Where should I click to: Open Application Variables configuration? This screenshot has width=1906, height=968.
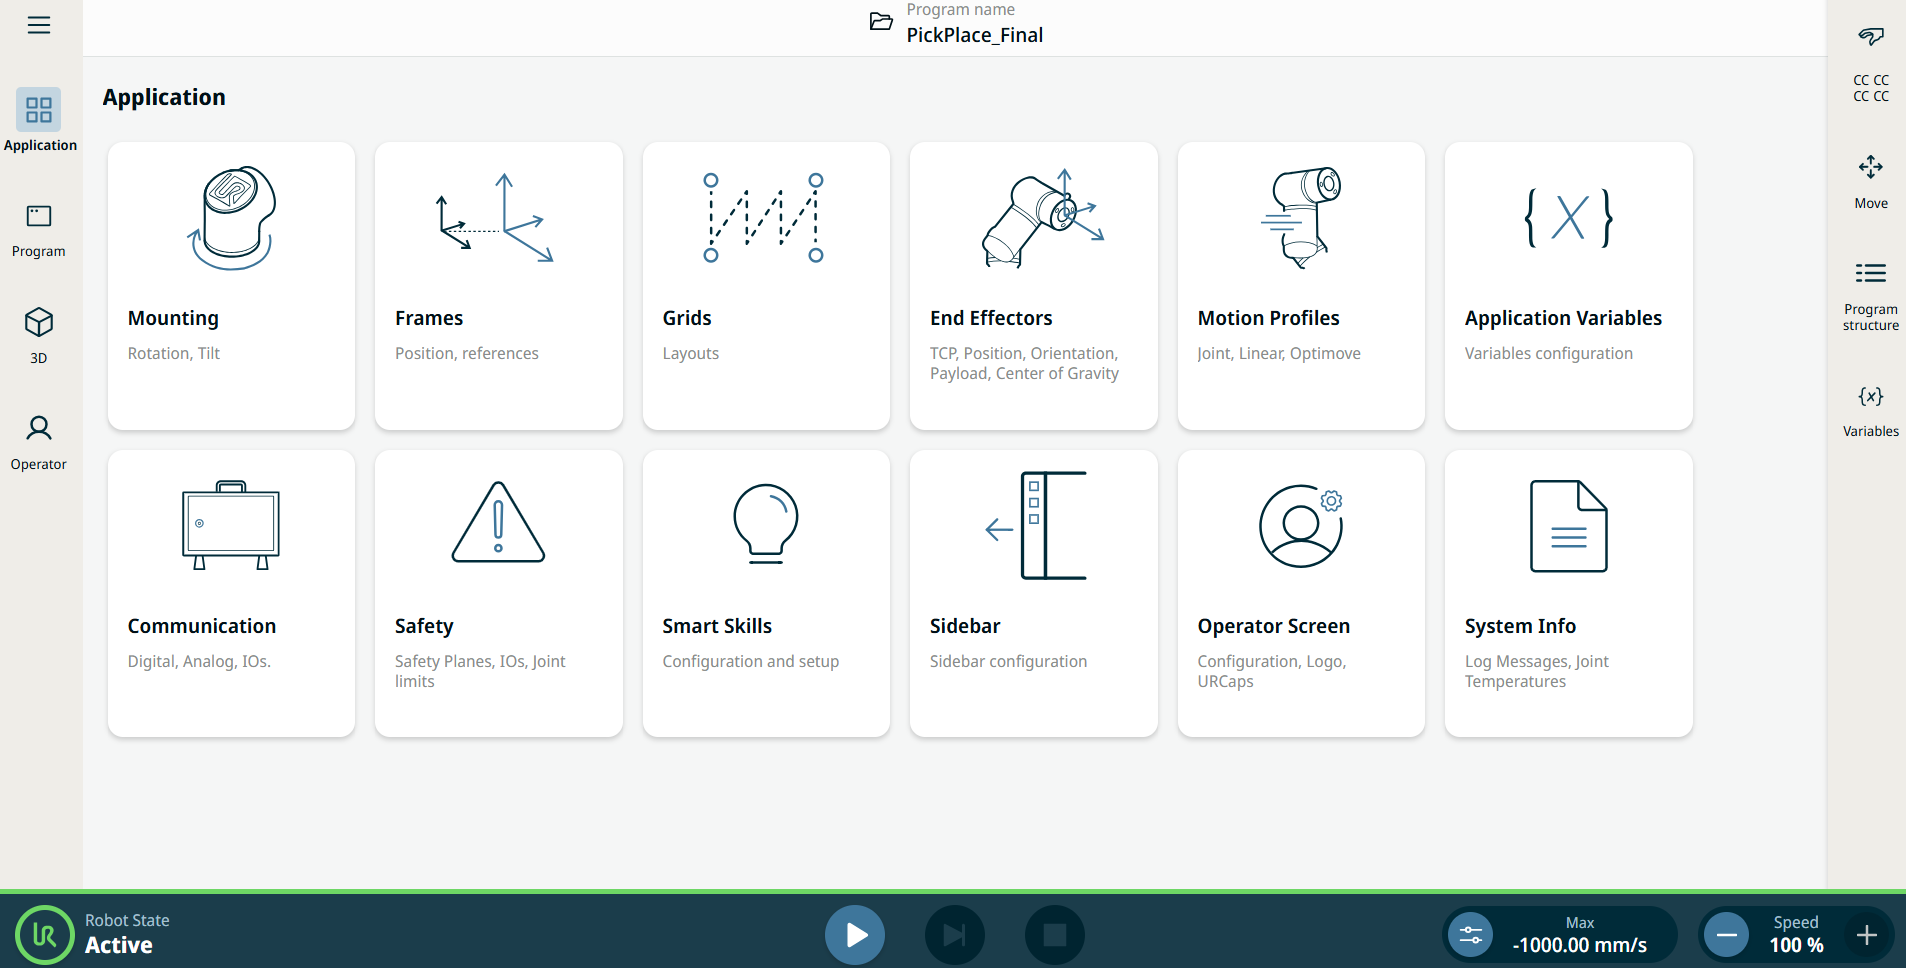point(1568,285)
